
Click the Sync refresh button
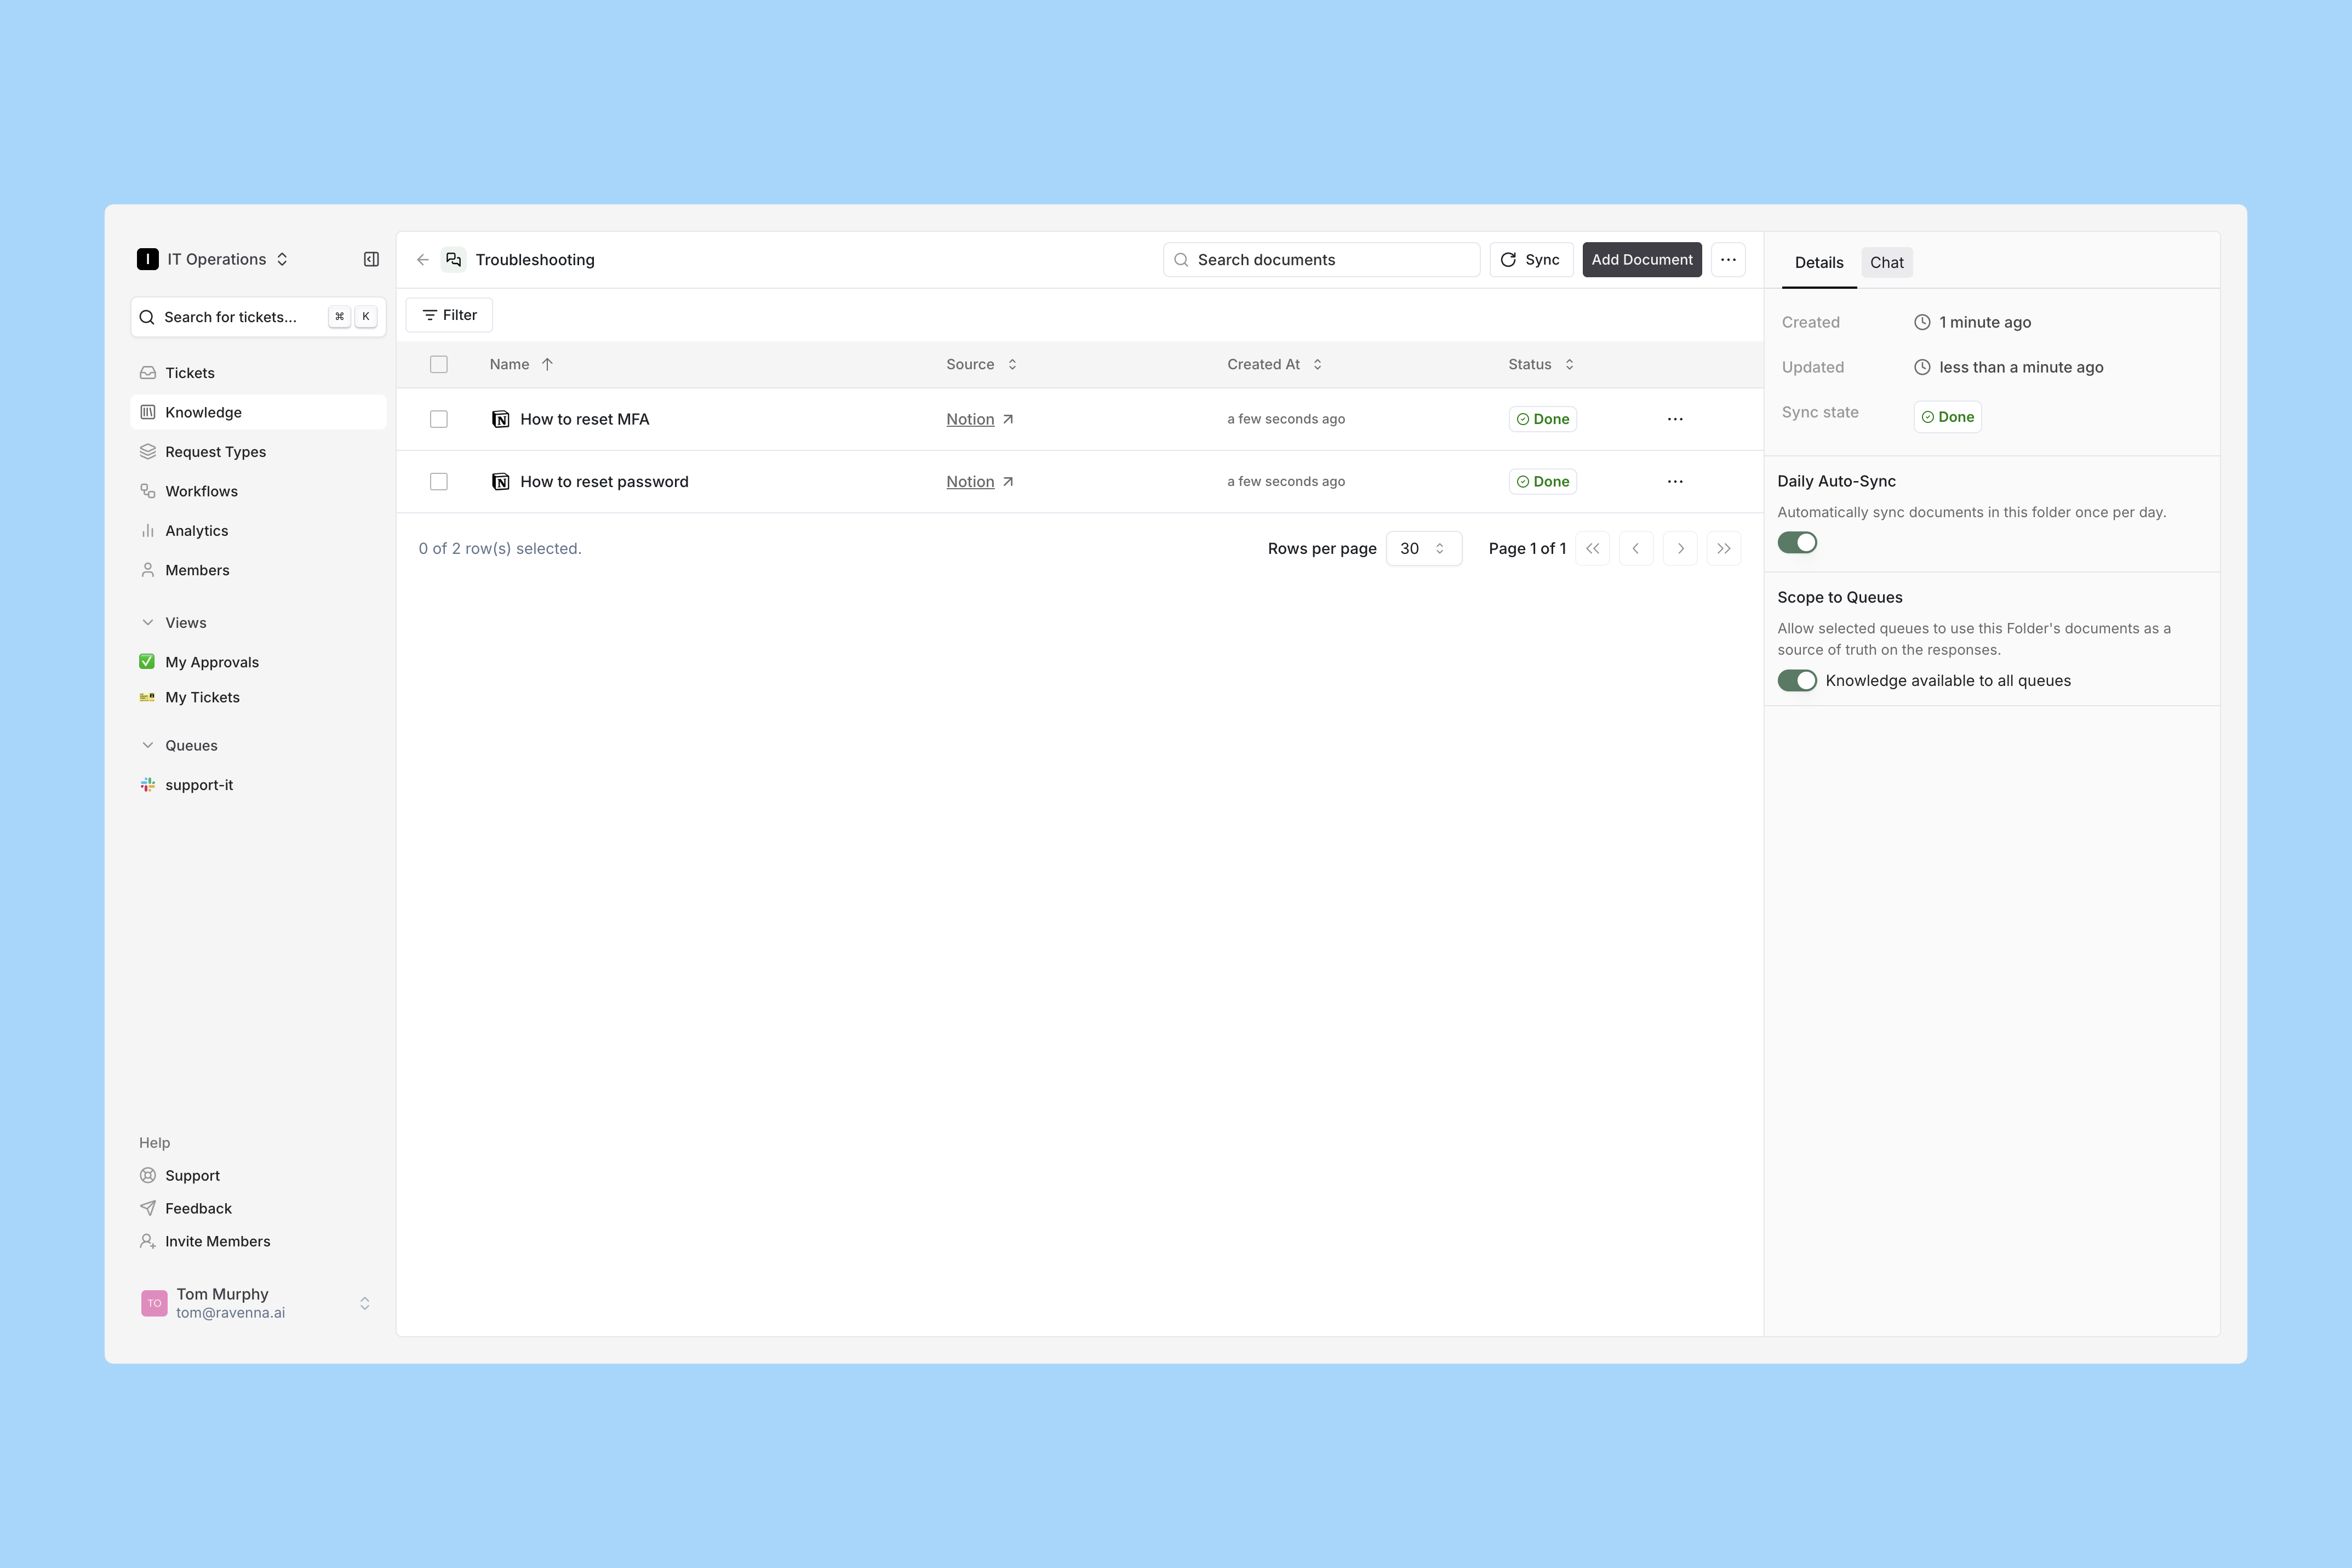(x=1530, y=260)
